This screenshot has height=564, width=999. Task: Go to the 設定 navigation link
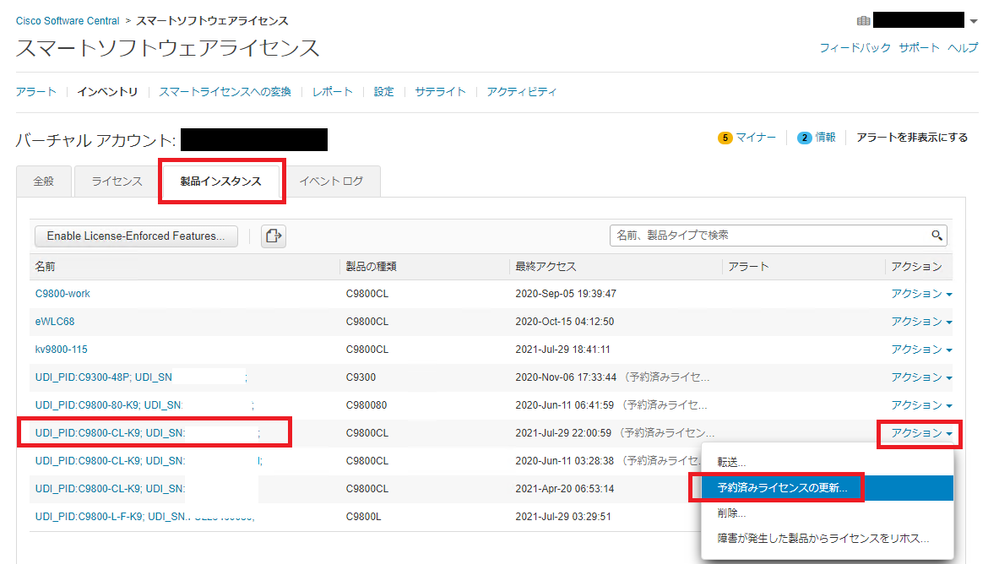pyautogui.click(x=384, y=92)
